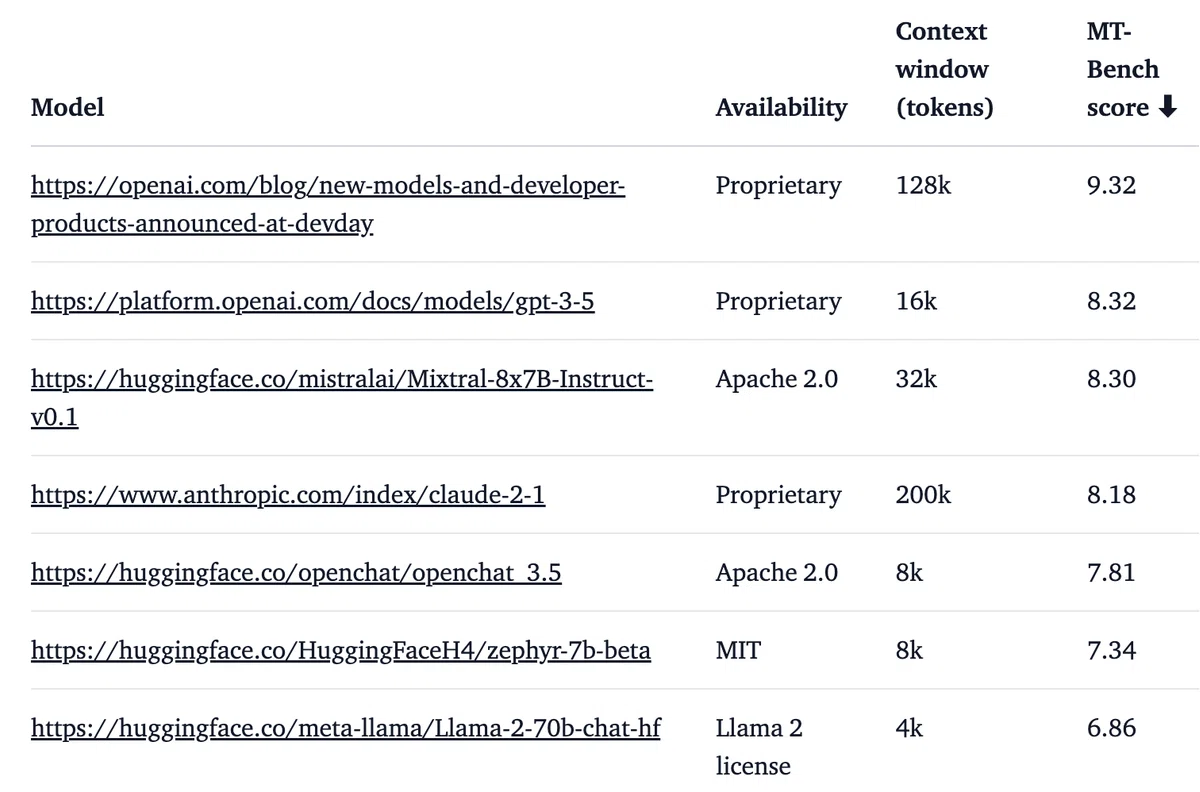Select the 200k context window cell
Image resolution: width=1200 pixels, height=792 pixels.
coord(924,494)
